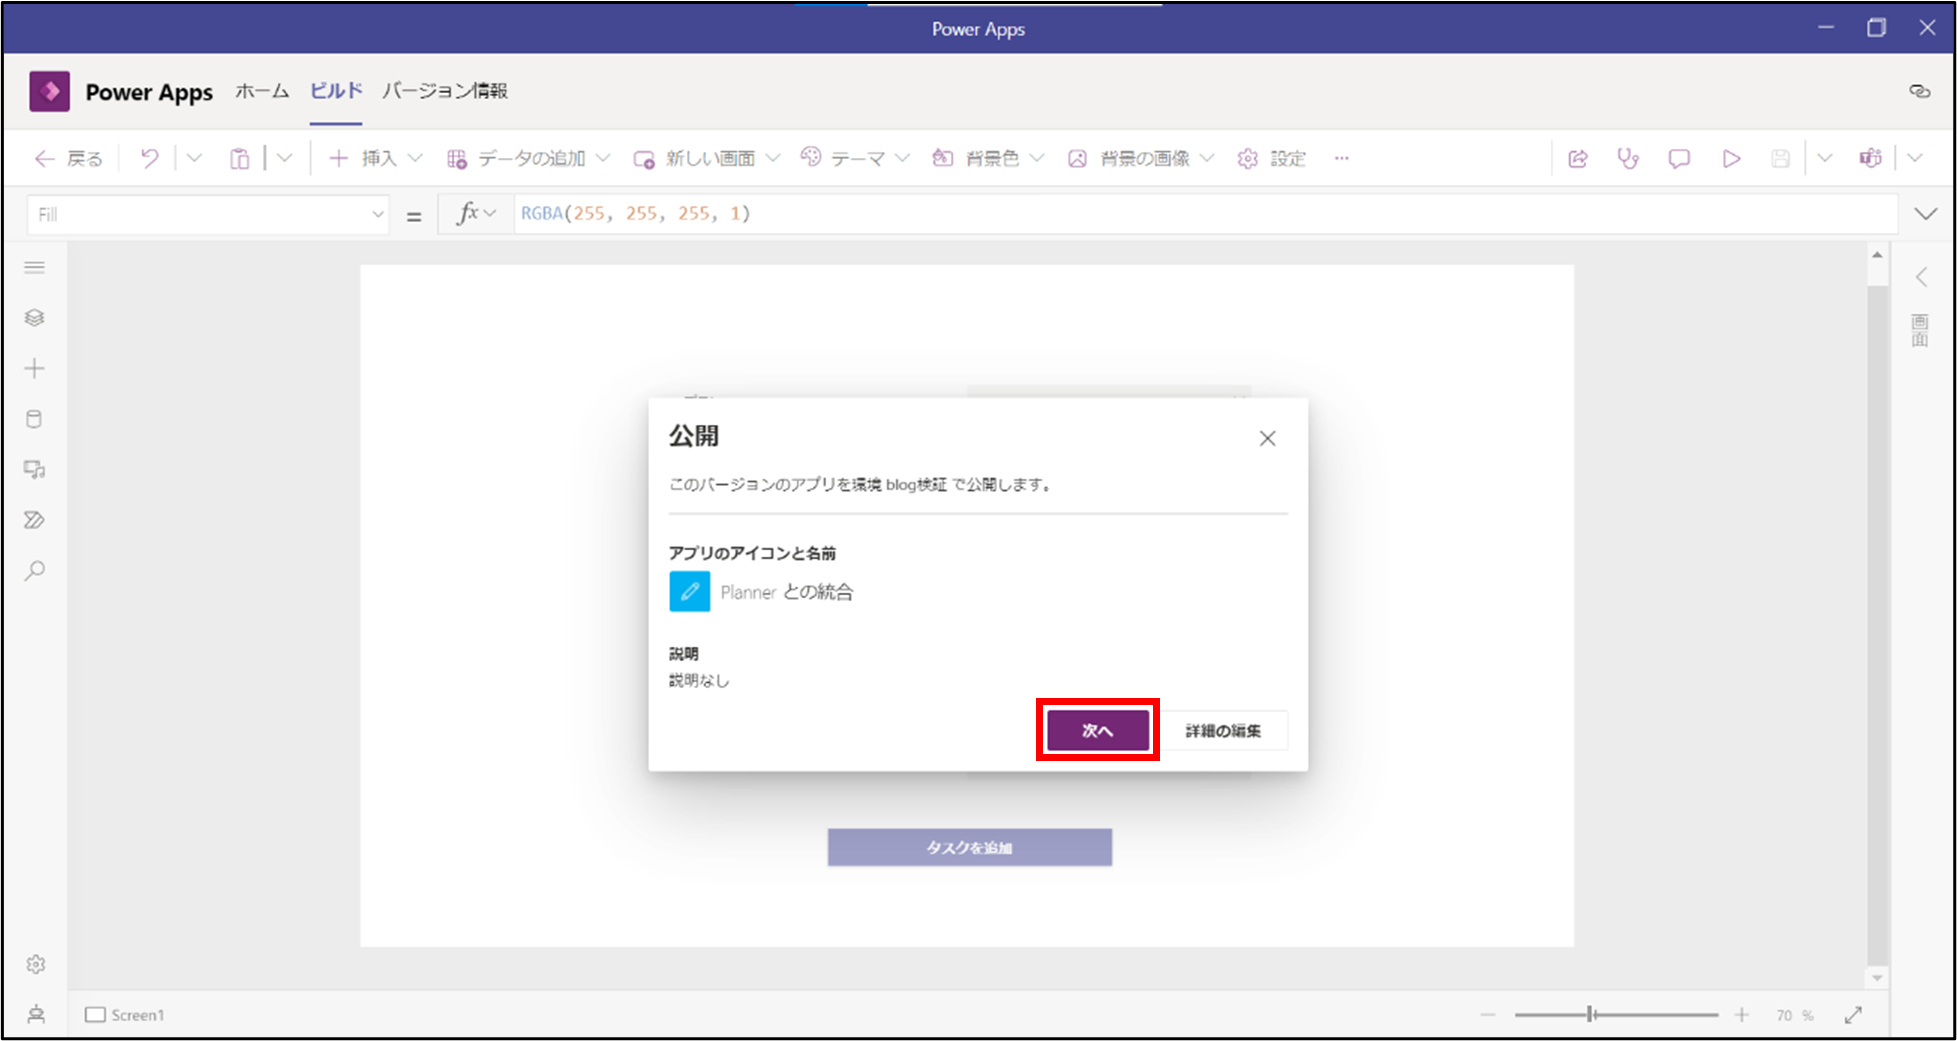Click the fx formula dropdown
Screen dimensions: 1957x1041
pyautogui.click(x=476, y=214)
